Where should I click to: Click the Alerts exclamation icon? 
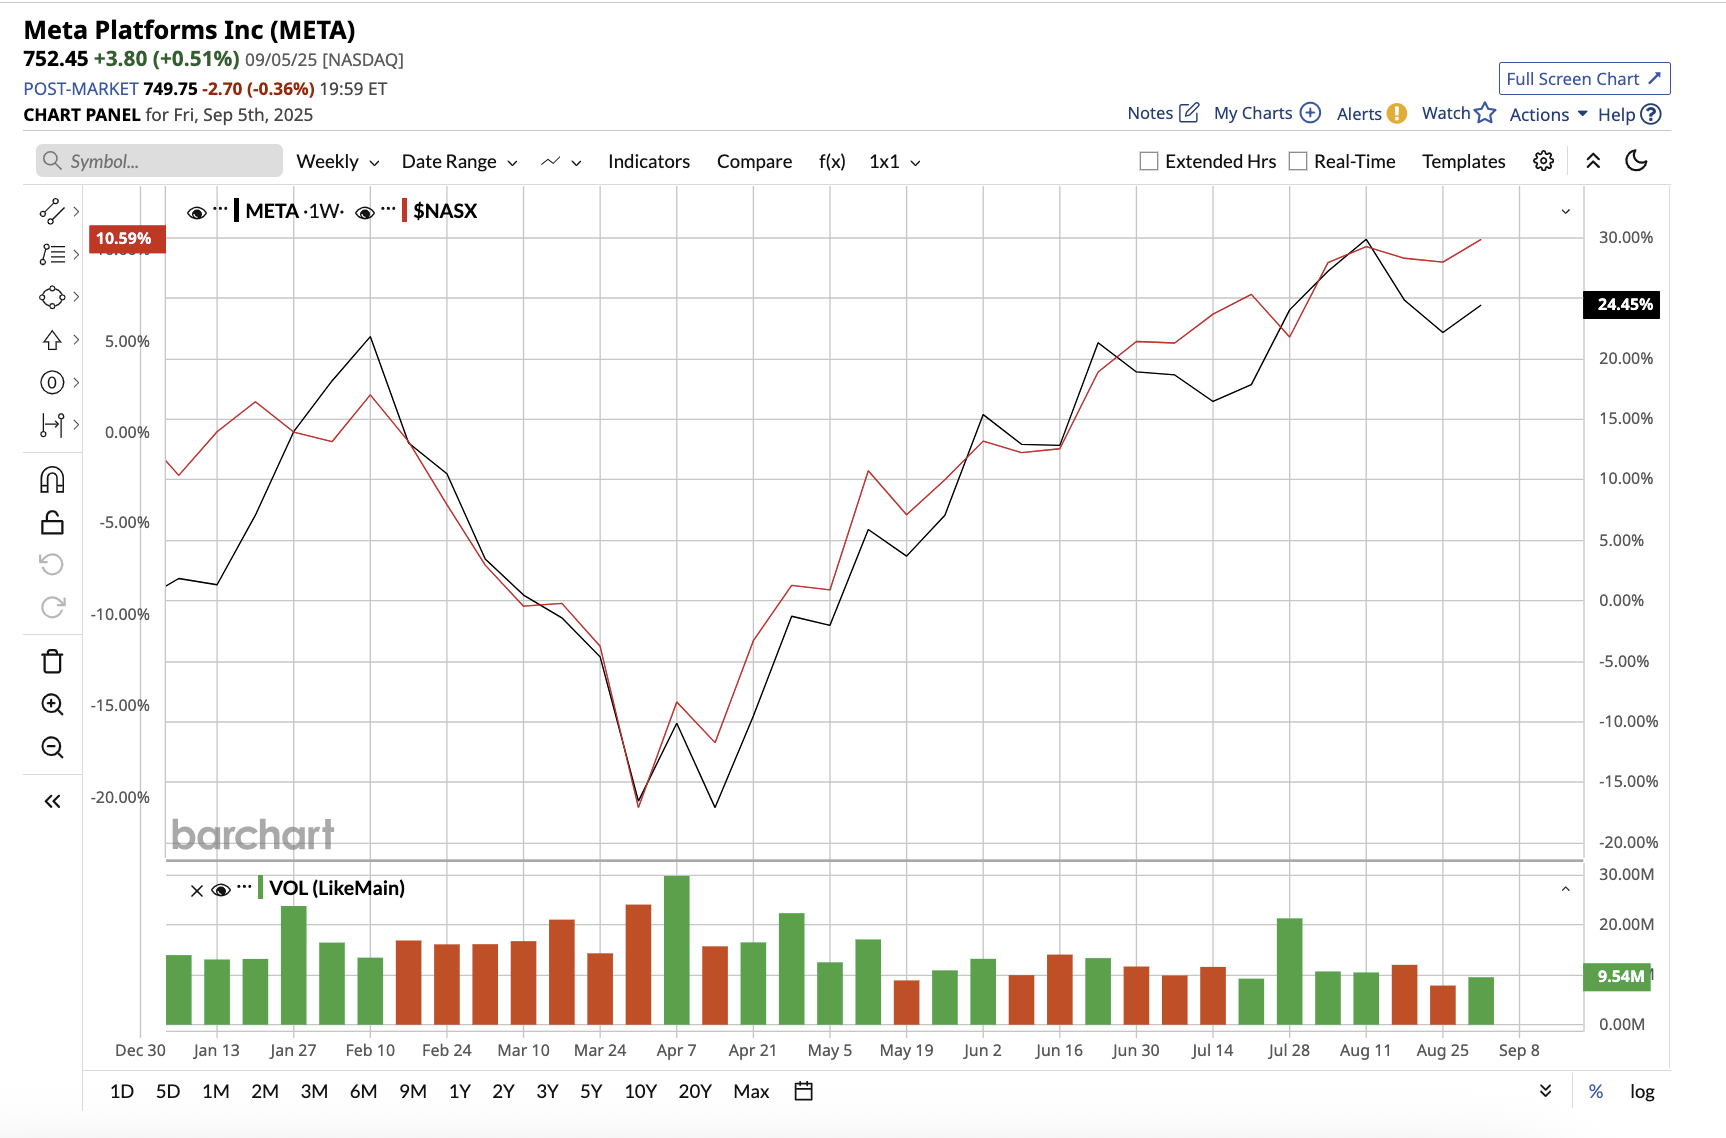(x=1397, y=113)
